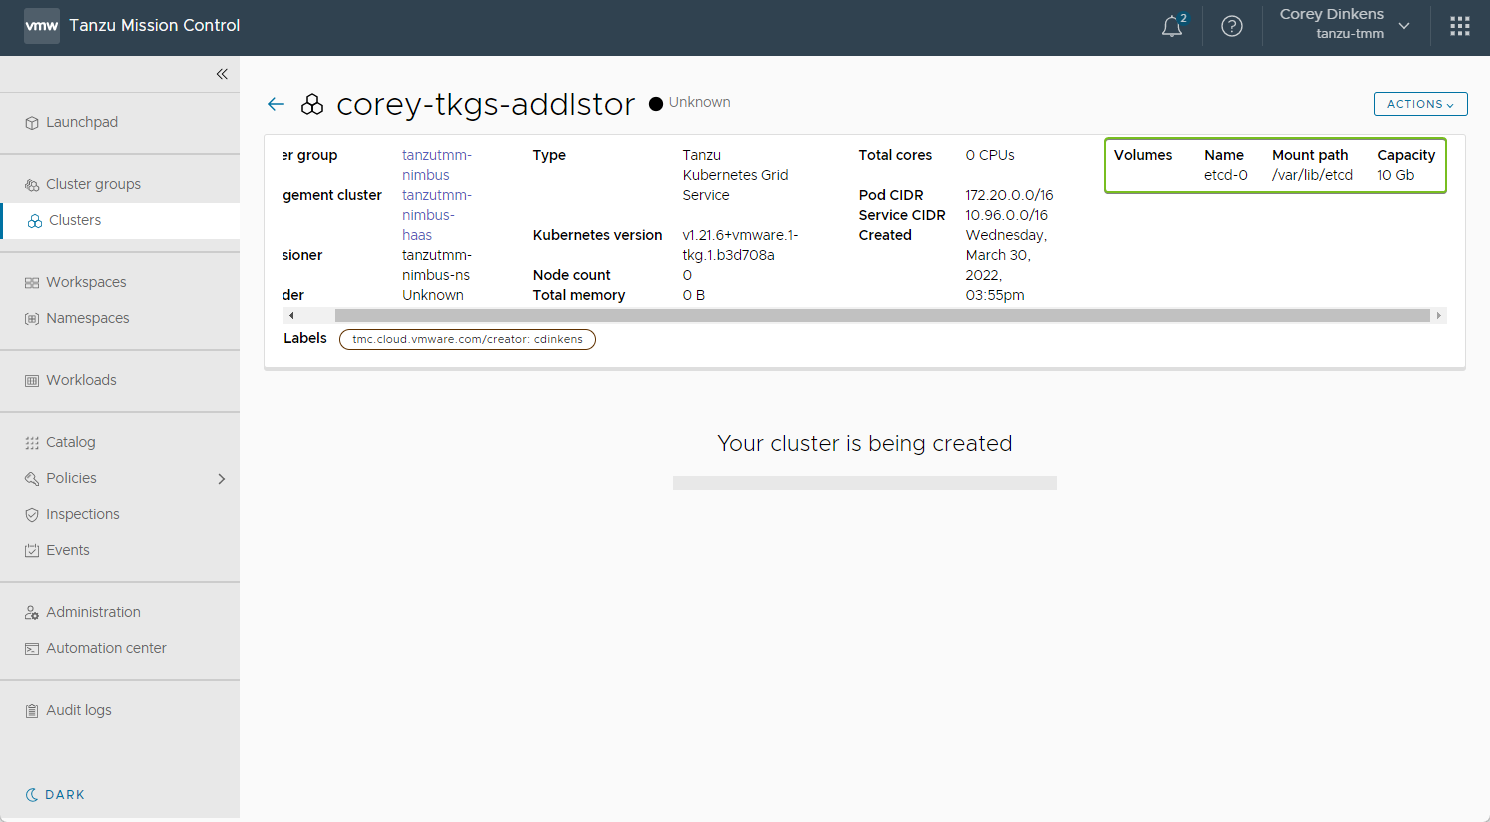
Task: Click the Created date Wednesday, March 30
Action: (1006, 265)
